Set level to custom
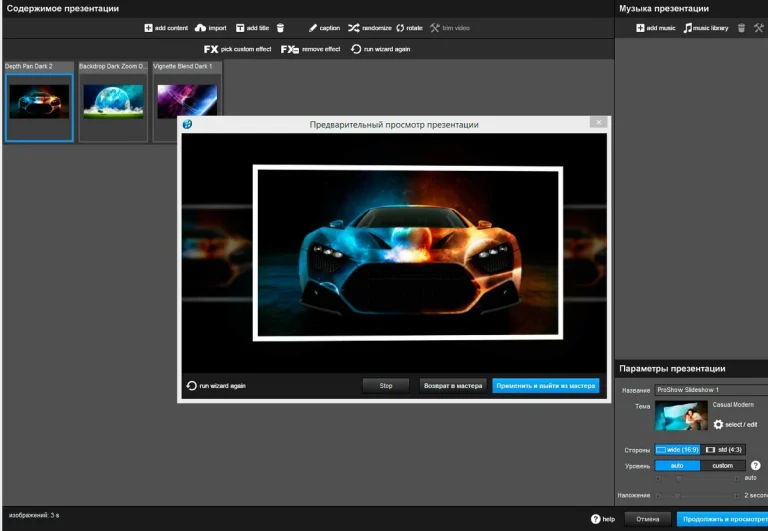The image size is (768, 531). click(723, 465)
